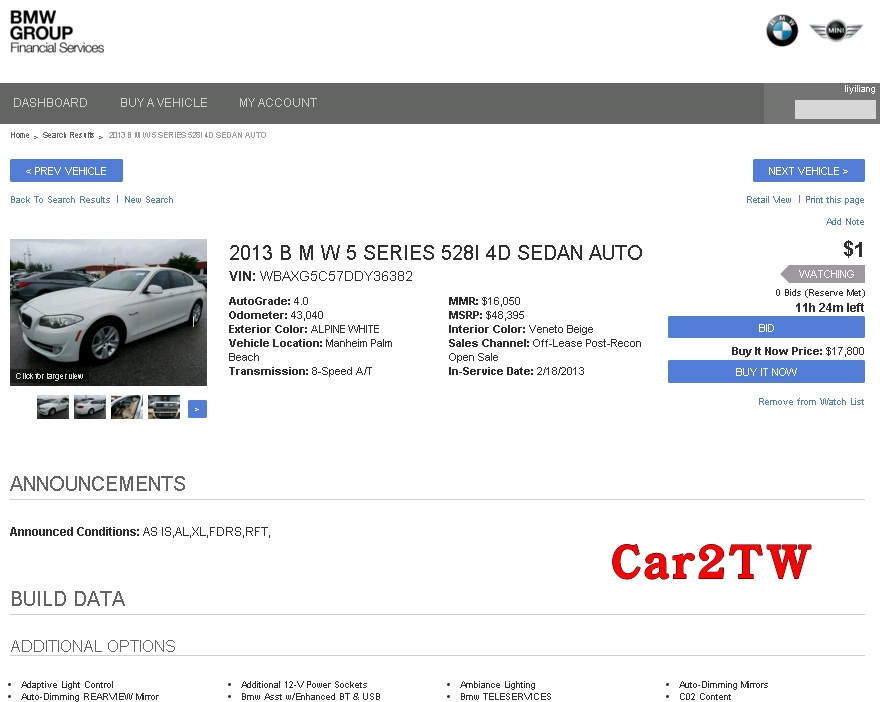Click the Ambiance Lighting option
This screenshot has height=702, width=880.
[x=498, y=685]
